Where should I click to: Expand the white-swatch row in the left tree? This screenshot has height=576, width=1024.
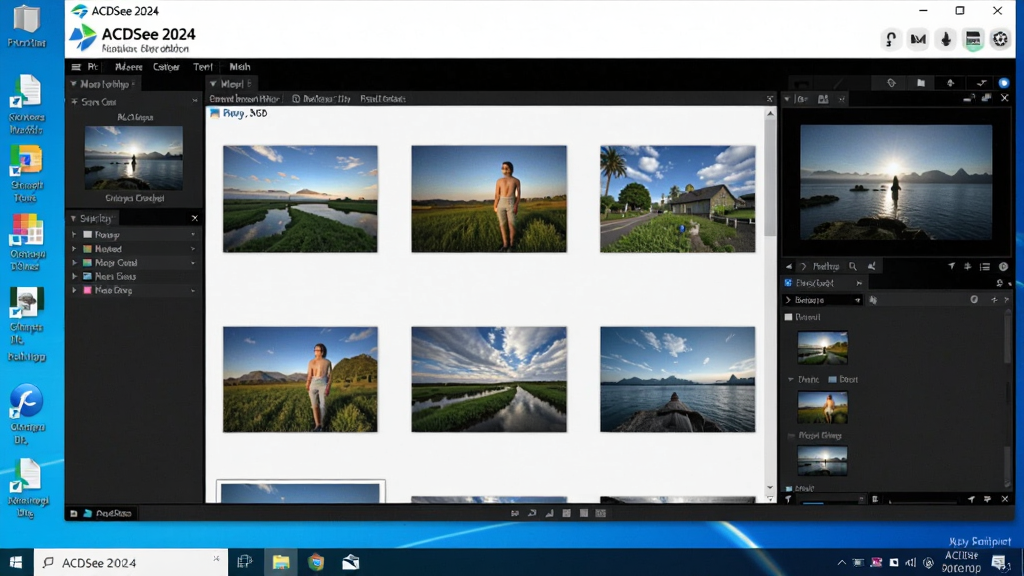tap(74, 234)
